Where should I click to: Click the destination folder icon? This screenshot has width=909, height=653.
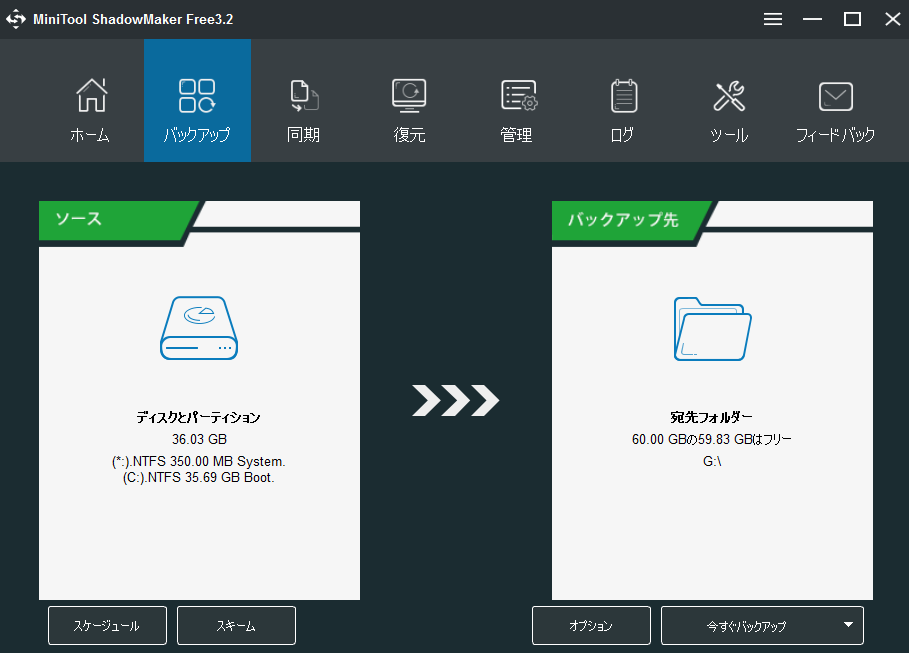[x=711, y=330]
